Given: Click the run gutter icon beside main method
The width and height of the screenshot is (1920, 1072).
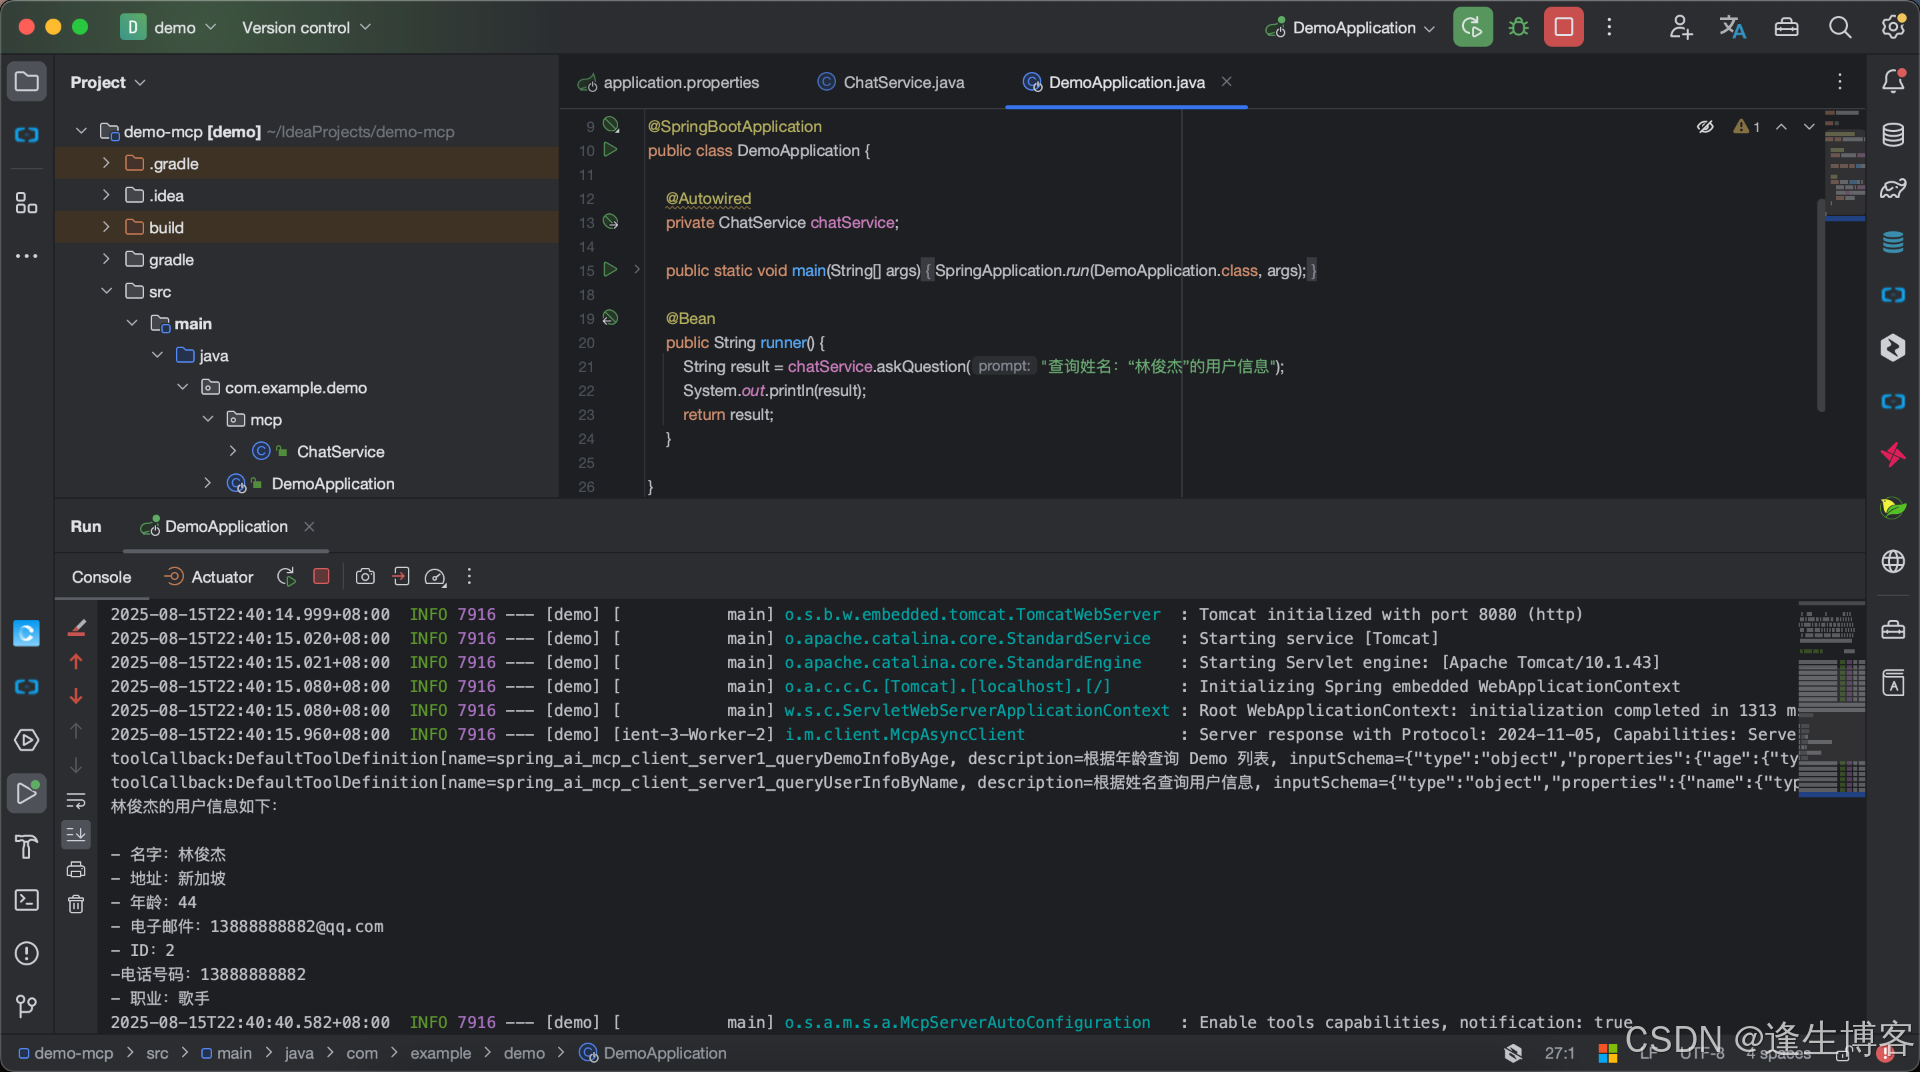Looking at the screenshot, I should click(x=610, y=270).
